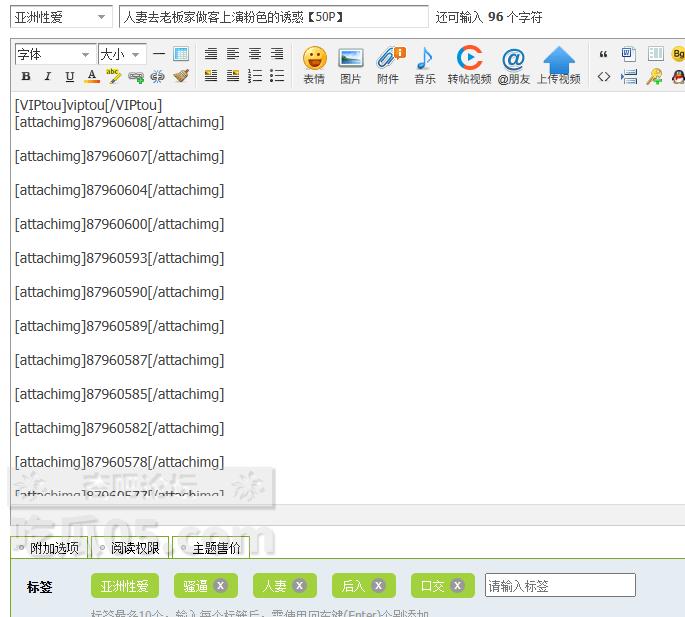Image resolution: width=685 pixels, height=617 pixels.
Task: Open the 大小 font size dropdown
Action: pos(121,54)
